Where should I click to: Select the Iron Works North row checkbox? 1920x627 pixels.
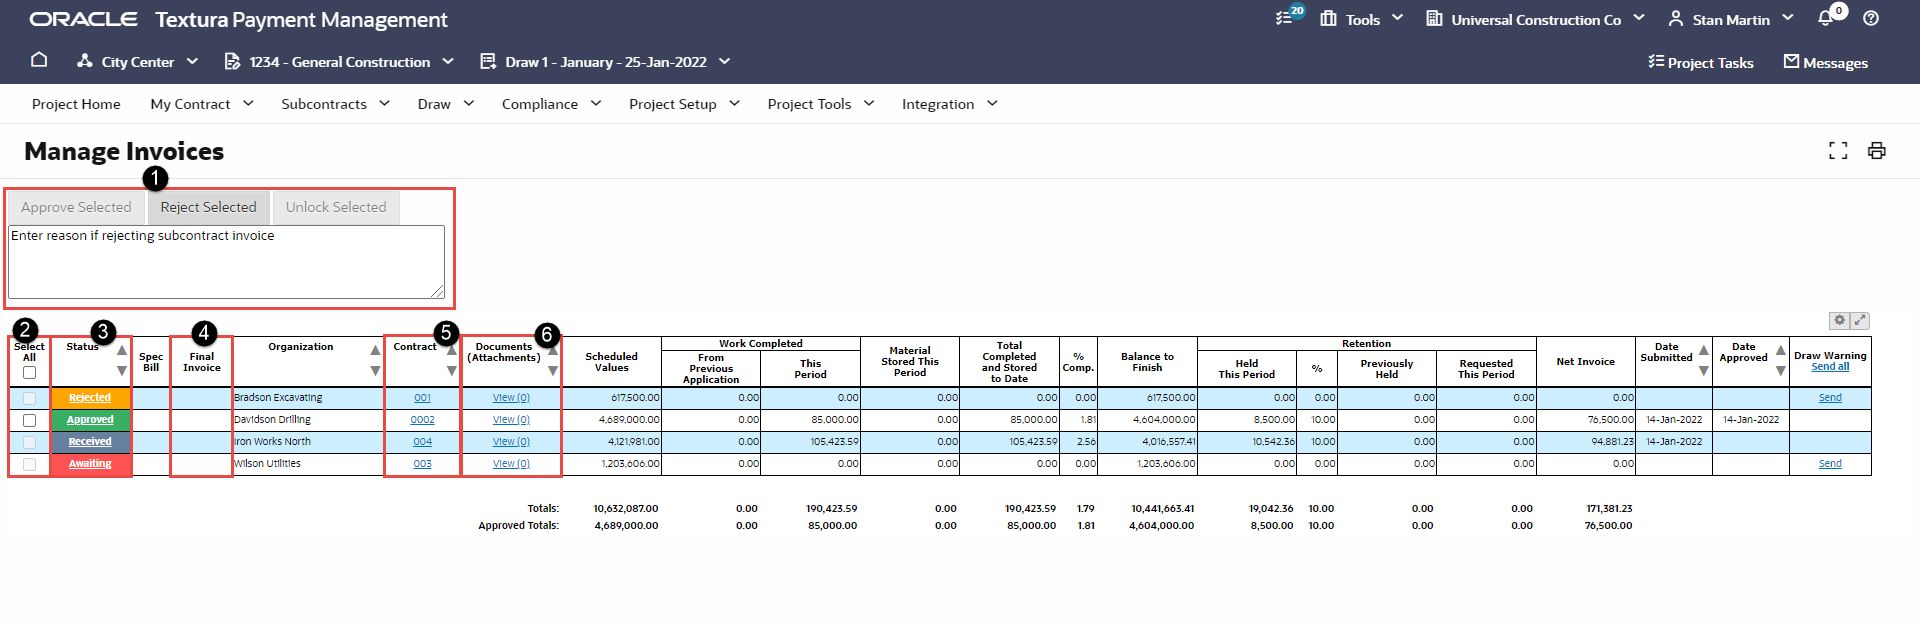(x=29, y=442)
